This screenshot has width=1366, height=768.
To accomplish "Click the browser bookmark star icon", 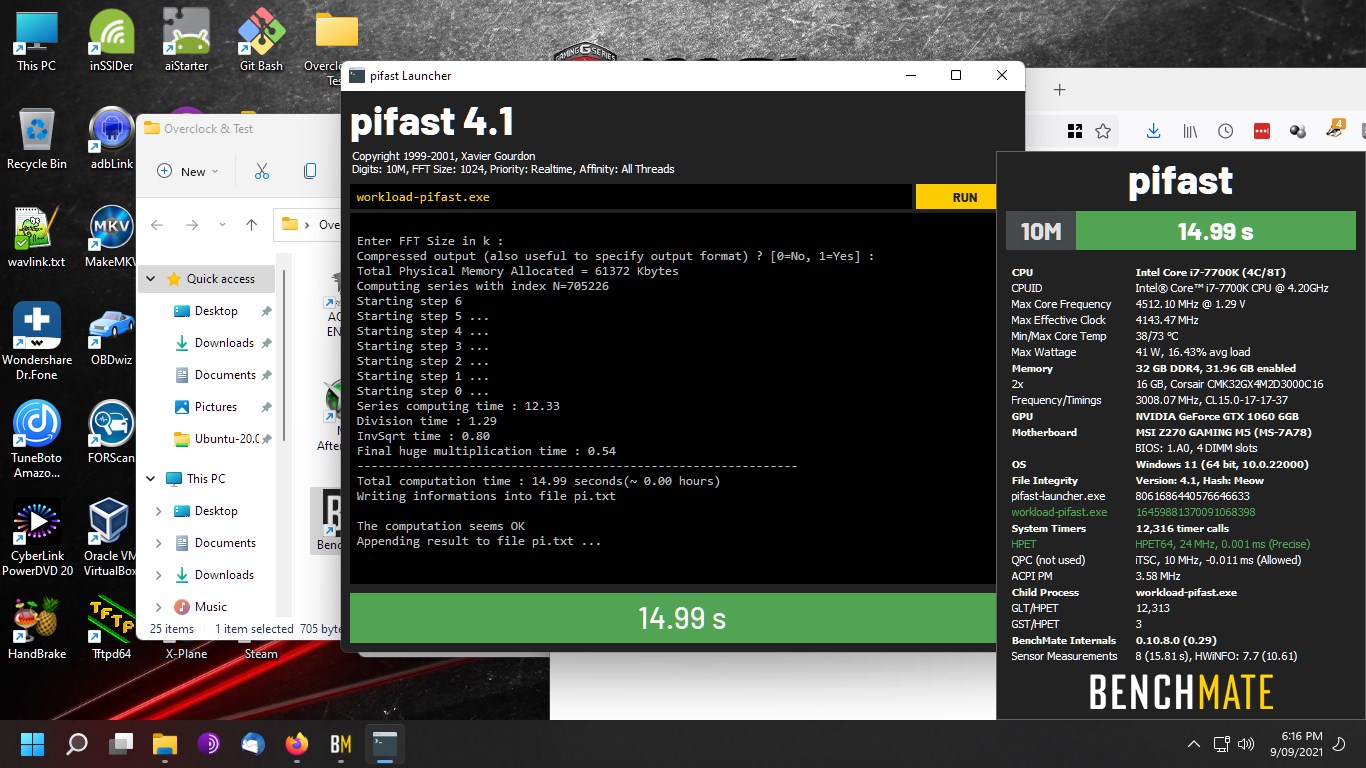I will [1103, 131].
